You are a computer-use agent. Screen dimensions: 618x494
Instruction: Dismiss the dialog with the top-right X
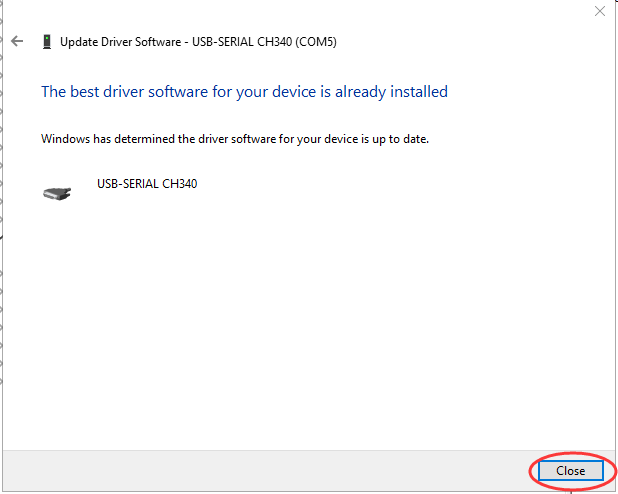[x=600, y=12]
